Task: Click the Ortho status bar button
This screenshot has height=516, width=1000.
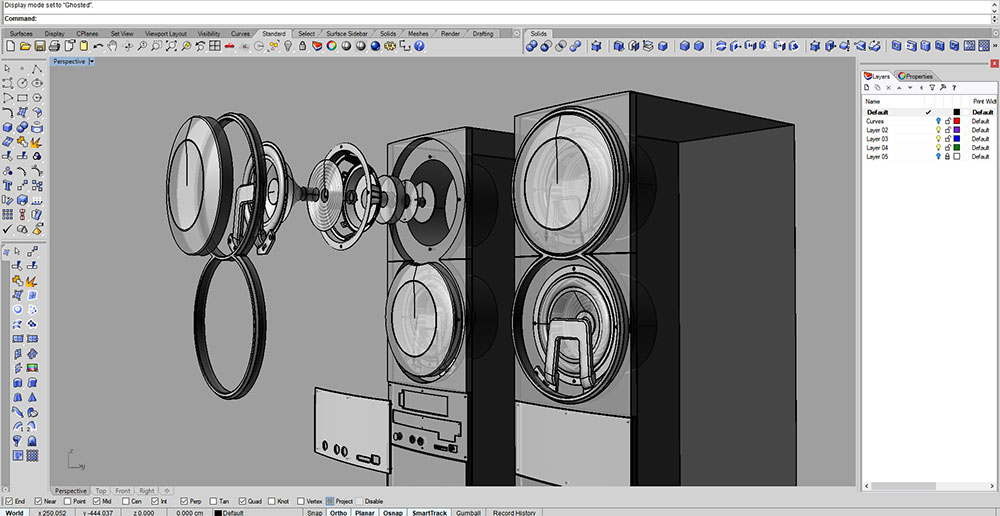Action: 339,512
